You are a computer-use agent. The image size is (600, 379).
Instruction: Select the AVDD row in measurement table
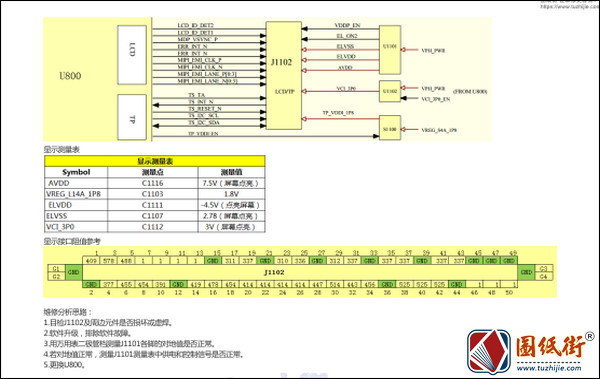point(155,183)
